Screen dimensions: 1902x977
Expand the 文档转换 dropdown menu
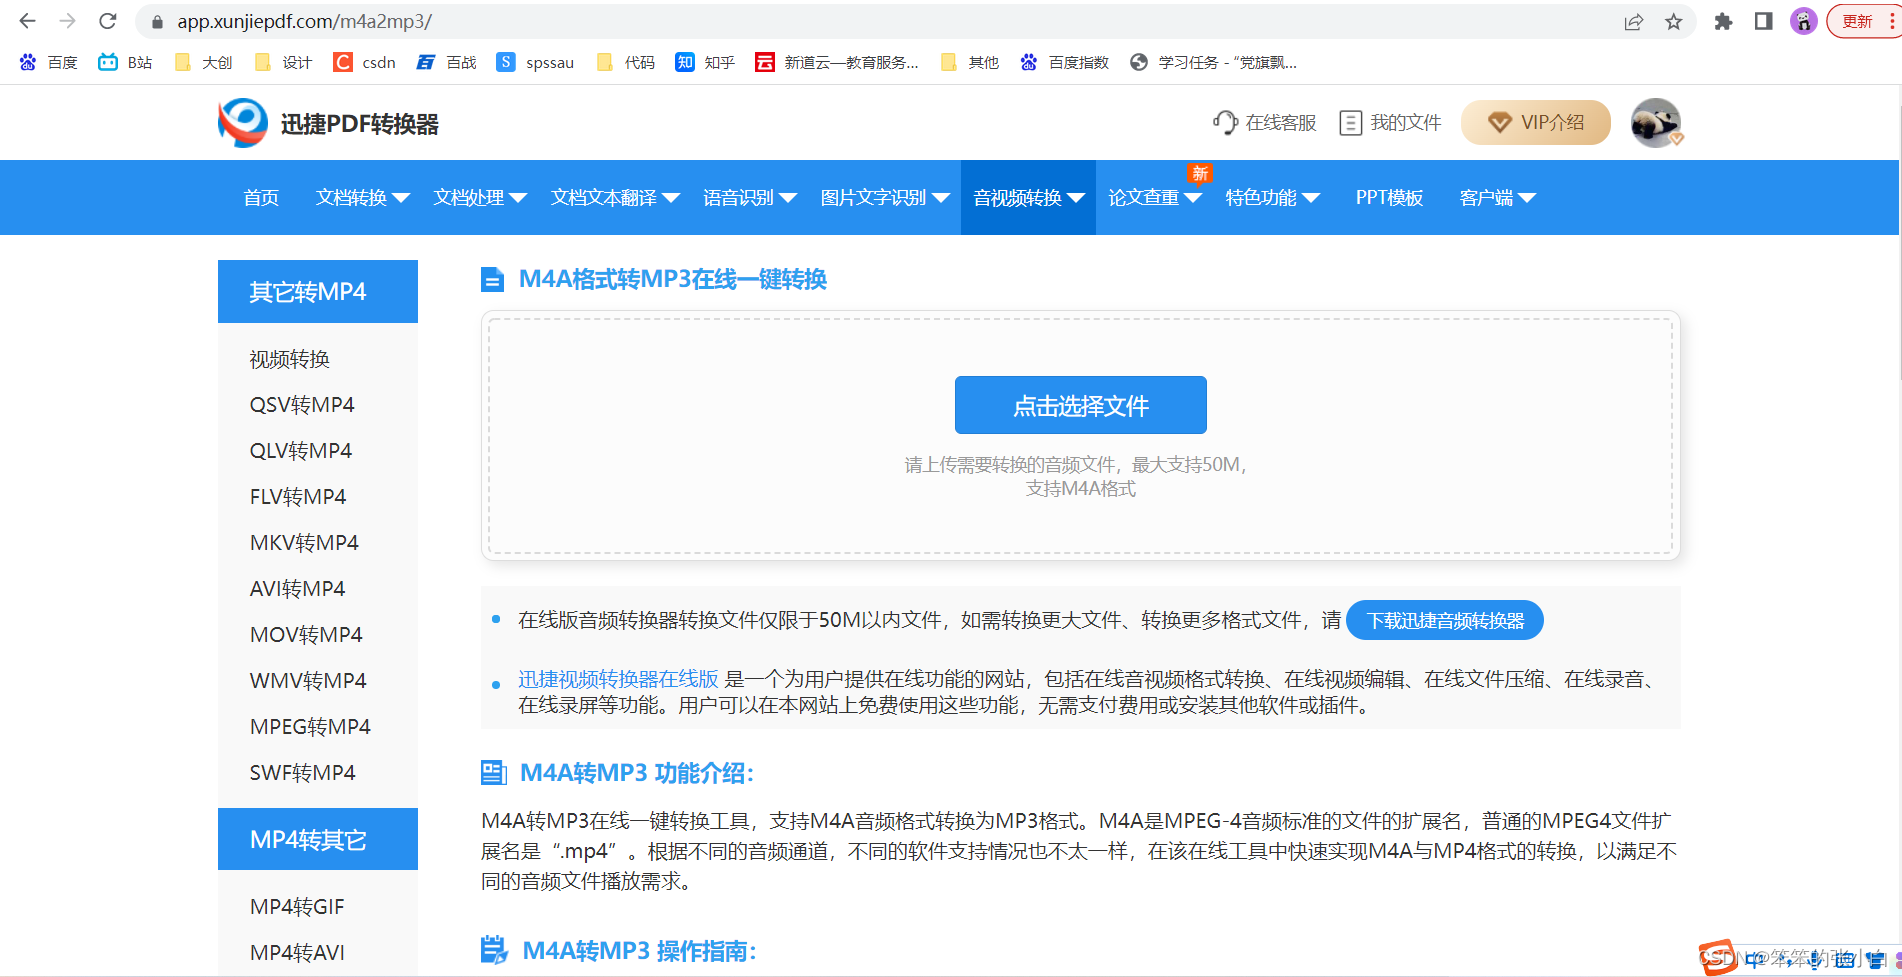click(x=363, y=198)
